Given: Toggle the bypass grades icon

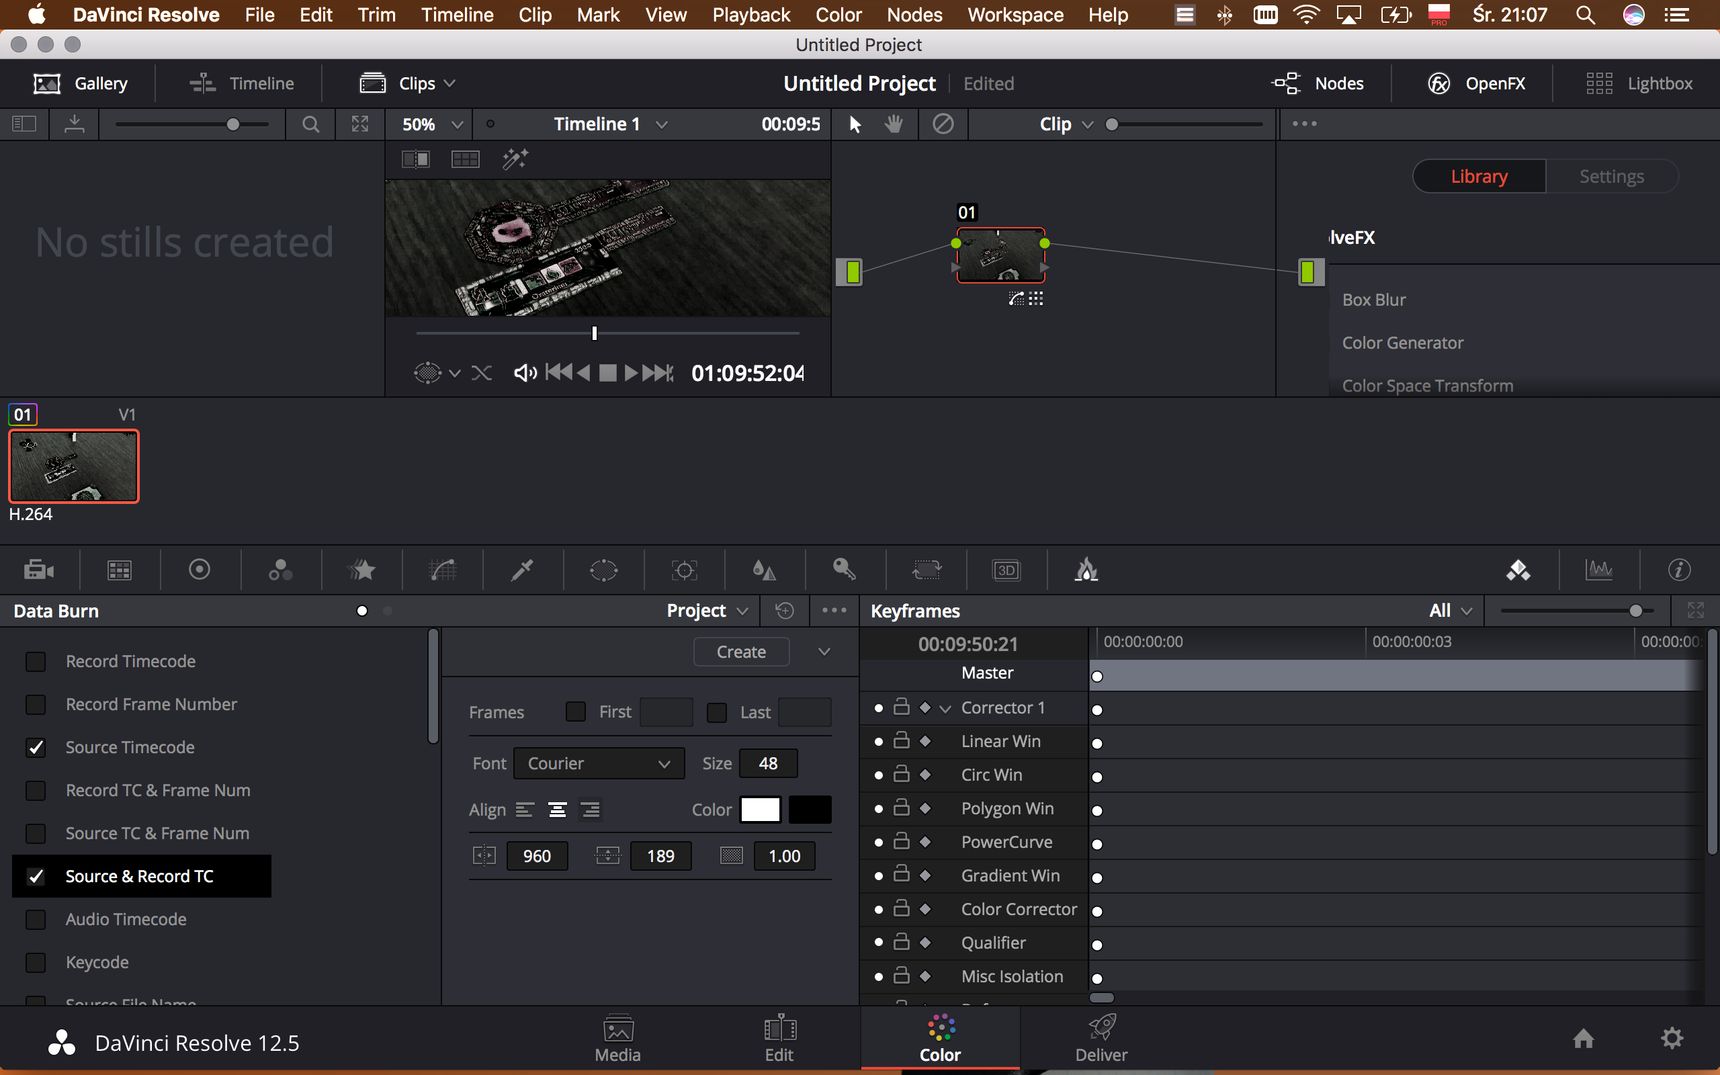Looking at the screenshot, I should 943,124.
